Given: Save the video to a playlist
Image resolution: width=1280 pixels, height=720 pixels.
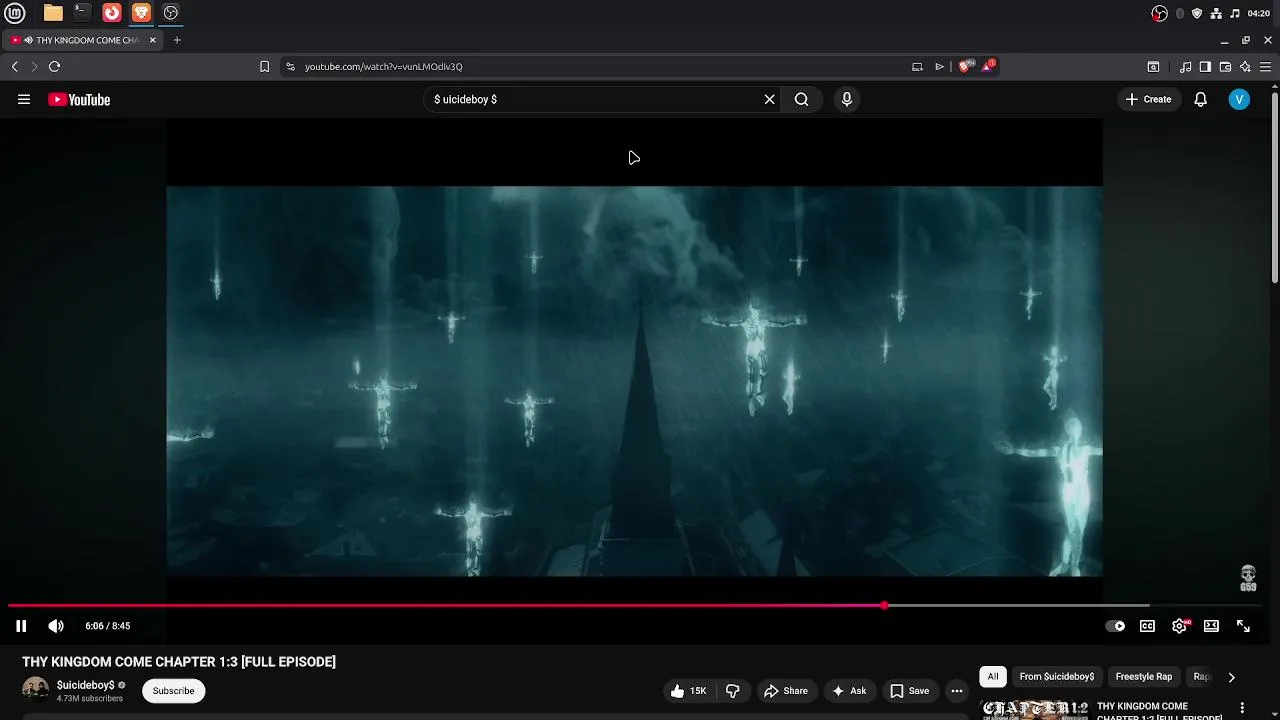Looking at the screenshot, I should click(910, 691).
